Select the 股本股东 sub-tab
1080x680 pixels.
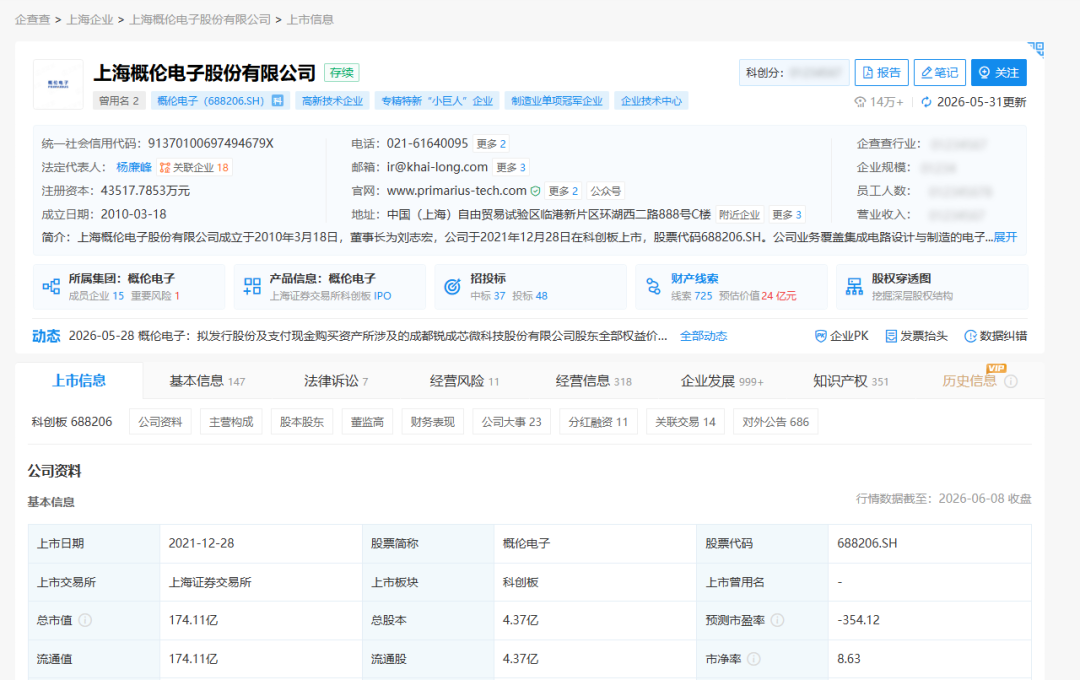[x=302, y=422]
